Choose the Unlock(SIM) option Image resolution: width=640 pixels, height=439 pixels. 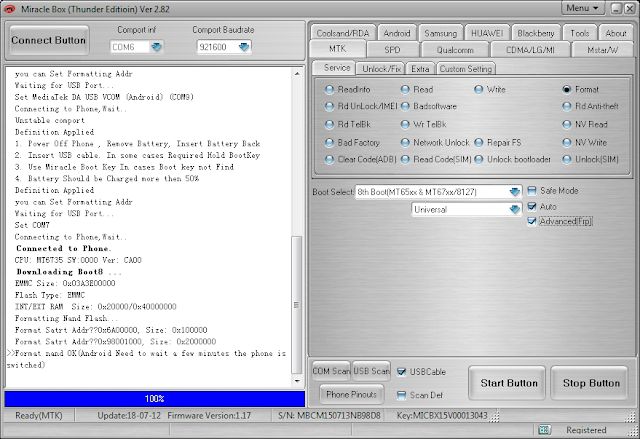click(x=567, y=160)
